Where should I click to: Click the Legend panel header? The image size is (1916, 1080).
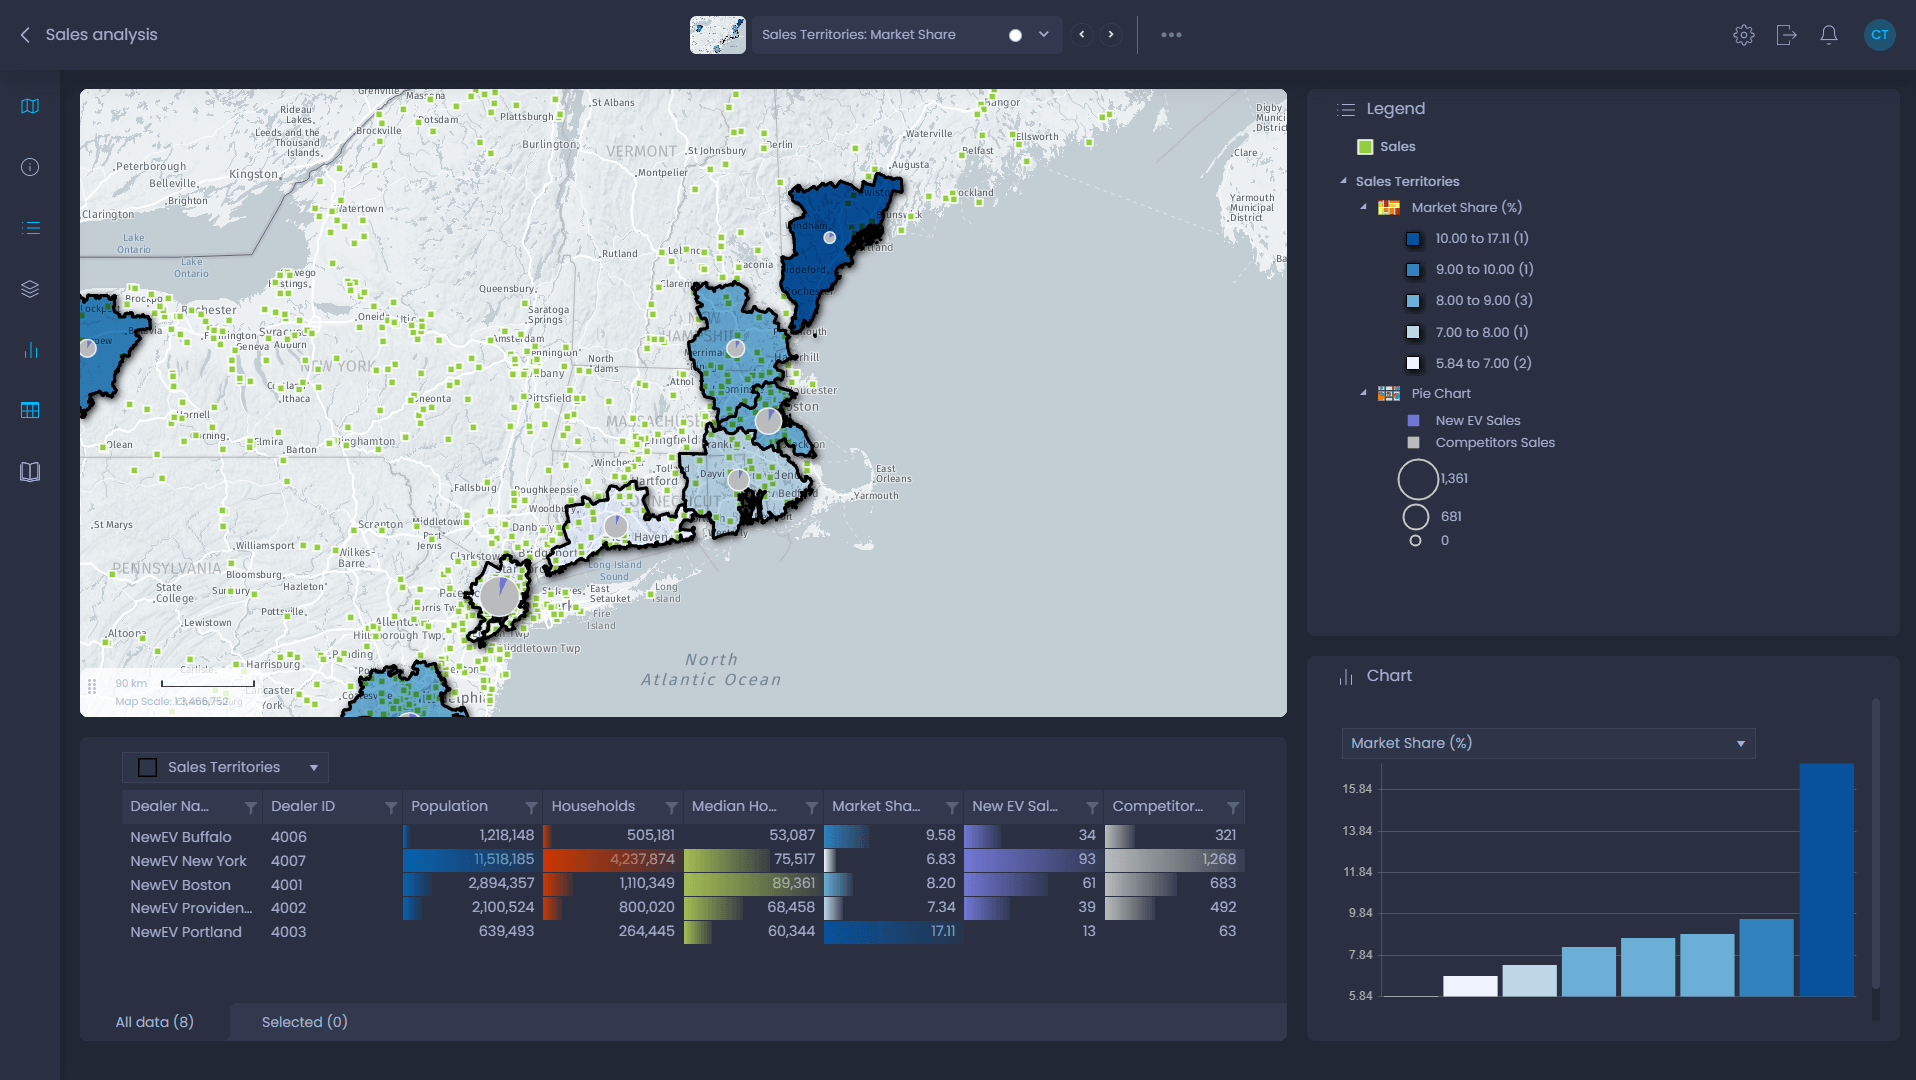1396,109
